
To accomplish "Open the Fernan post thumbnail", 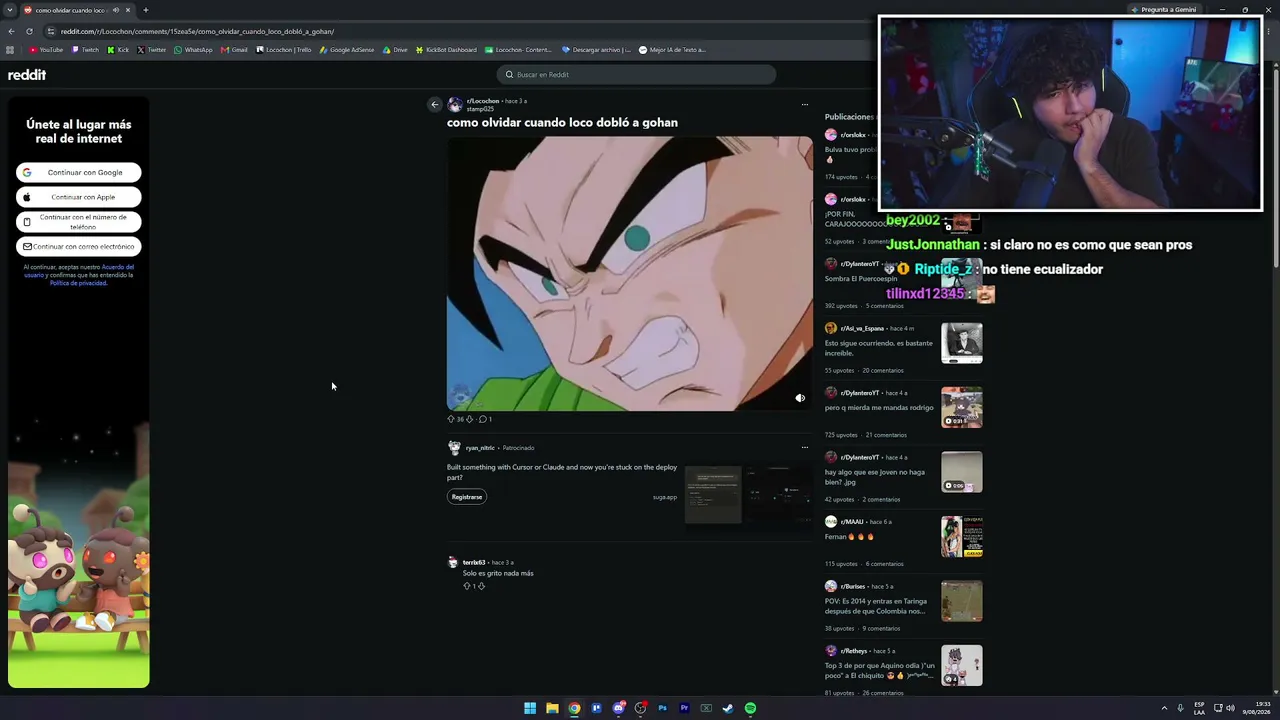I will 962,537.
